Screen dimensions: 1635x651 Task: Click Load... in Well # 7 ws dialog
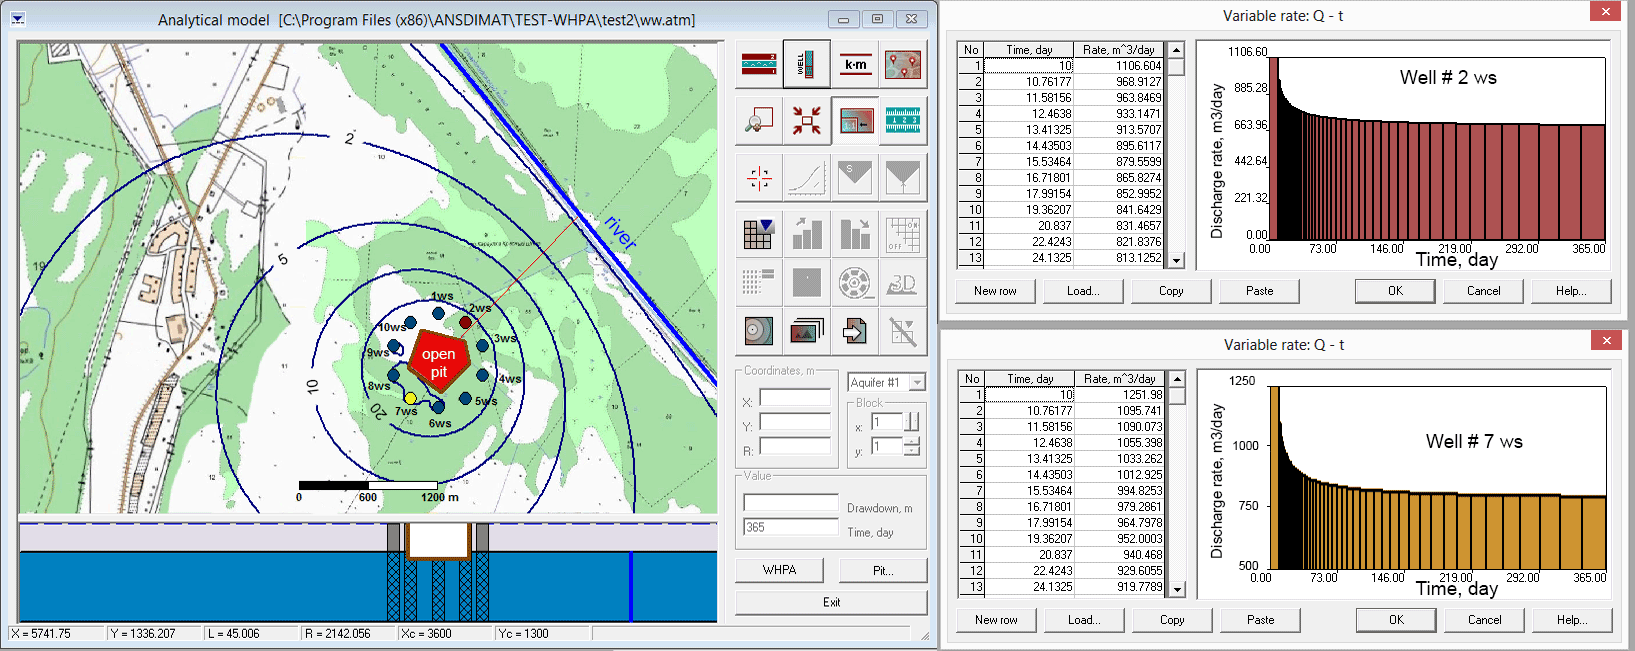coord(1084,620)
